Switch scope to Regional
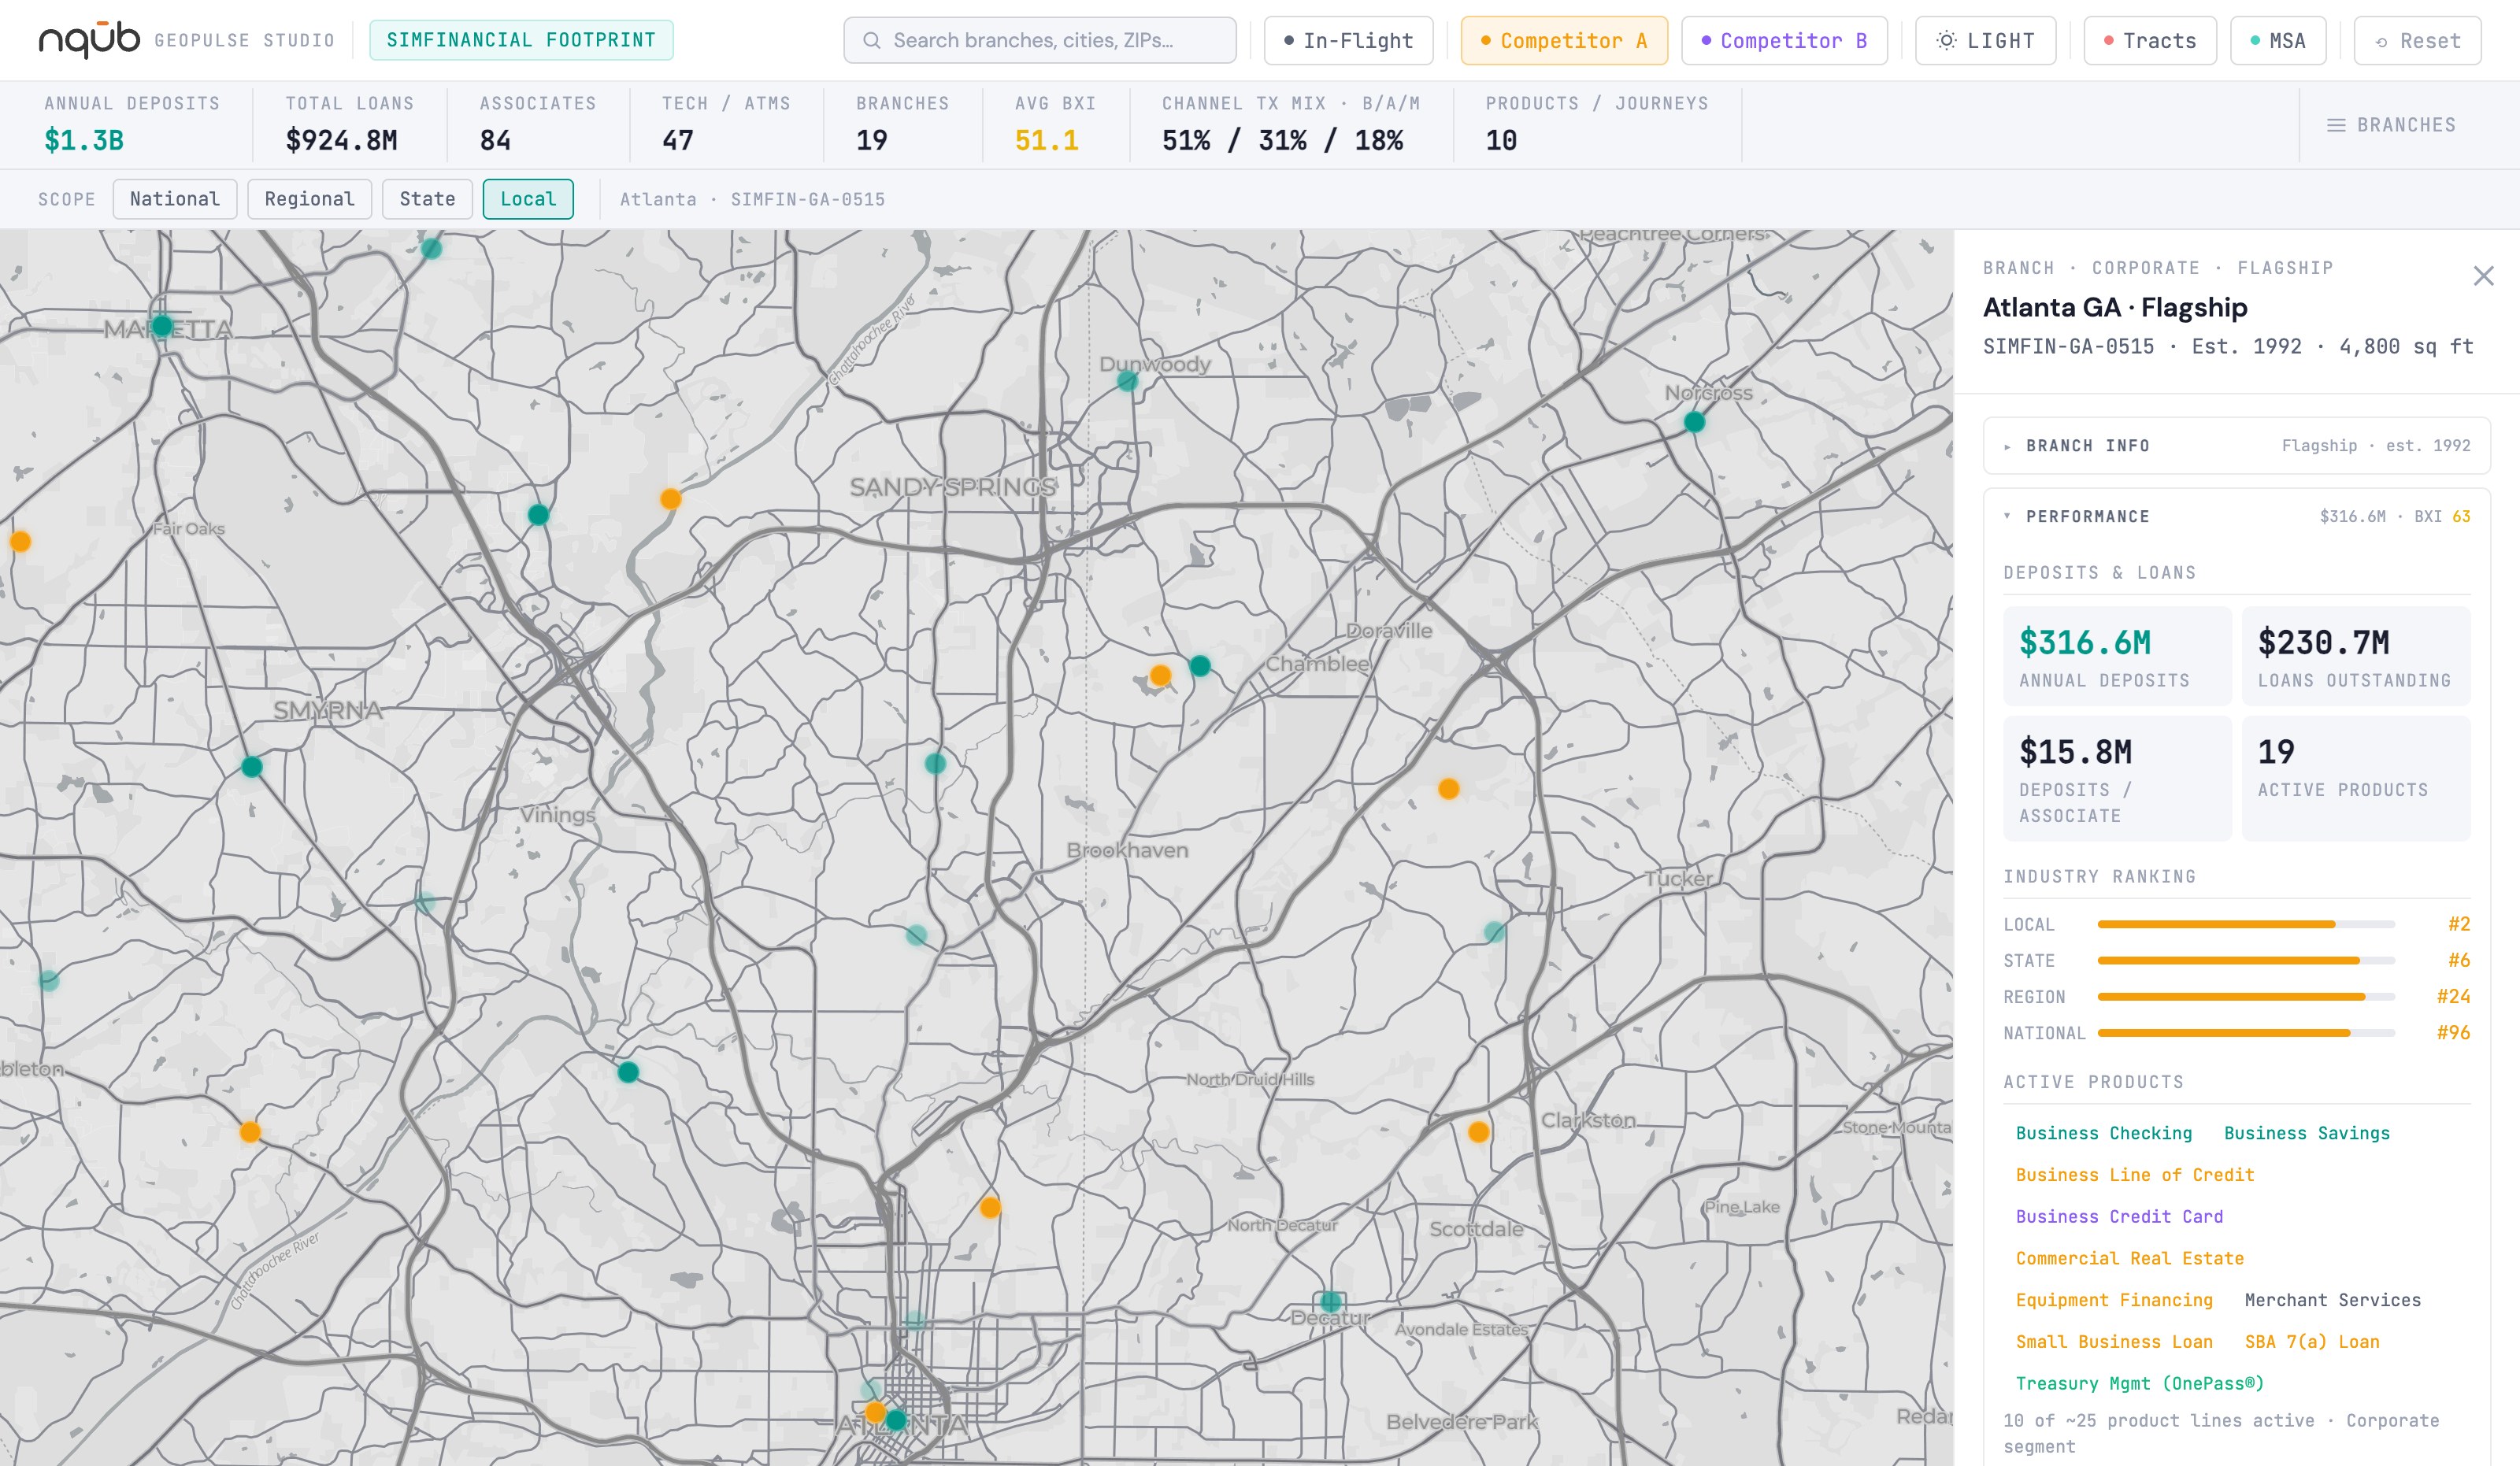This screenshot has width=2520, height=1466. 310,199
